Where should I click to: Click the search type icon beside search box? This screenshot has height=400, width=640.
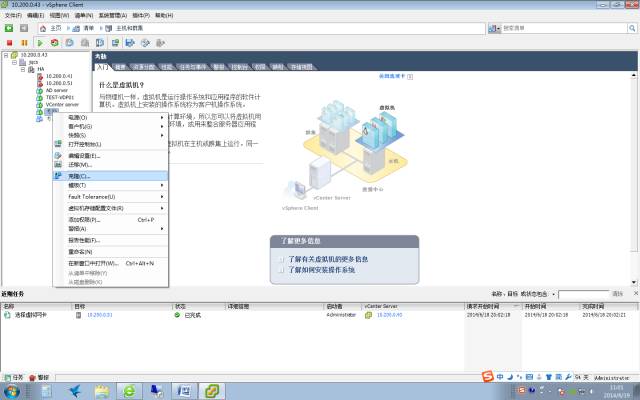494,29
